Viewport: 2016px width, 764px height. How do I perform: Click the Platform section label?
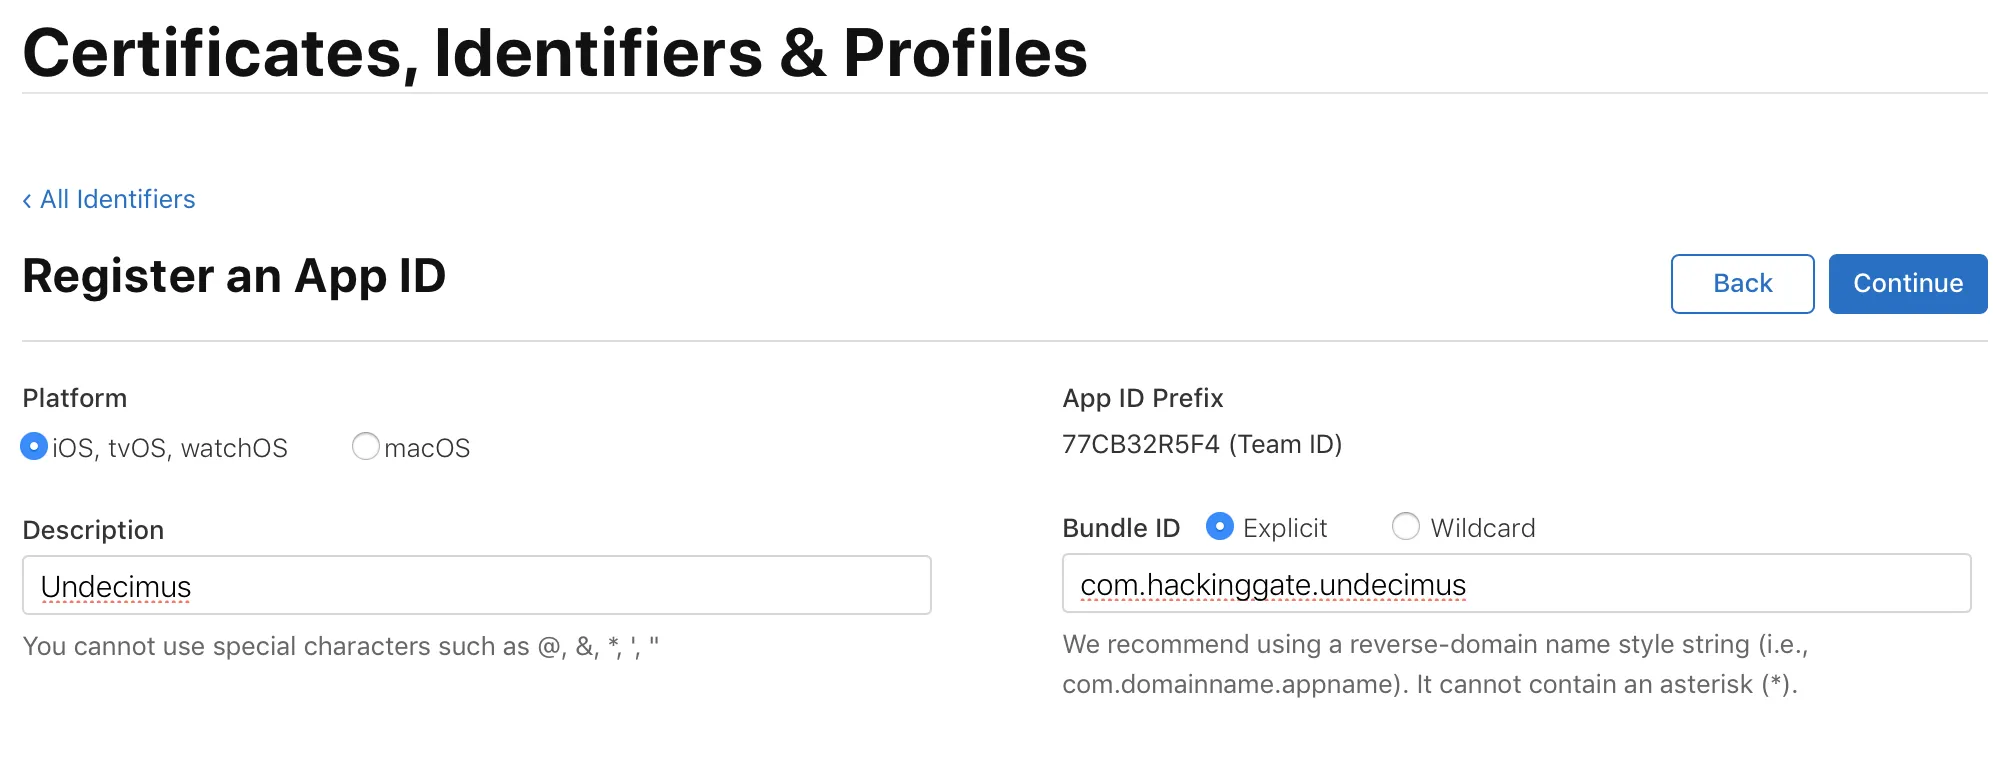pyautogui.click(x=75, y=398)
